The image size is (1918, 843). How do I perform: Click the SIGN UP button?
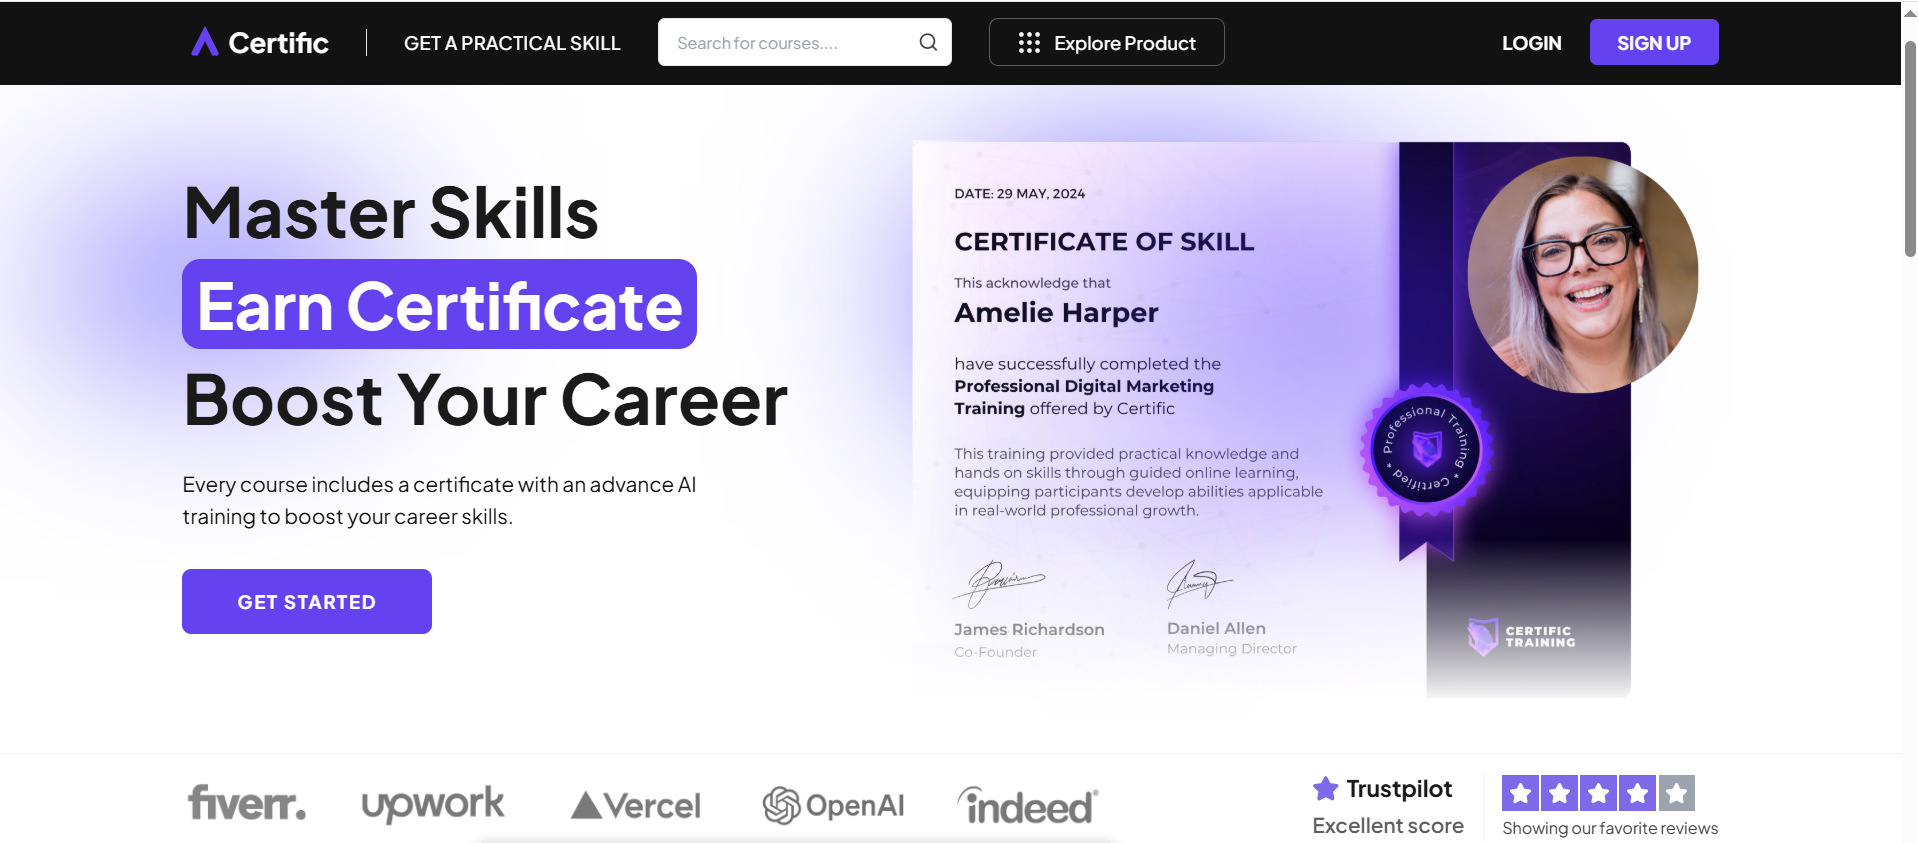click(x=1654, y=42)
